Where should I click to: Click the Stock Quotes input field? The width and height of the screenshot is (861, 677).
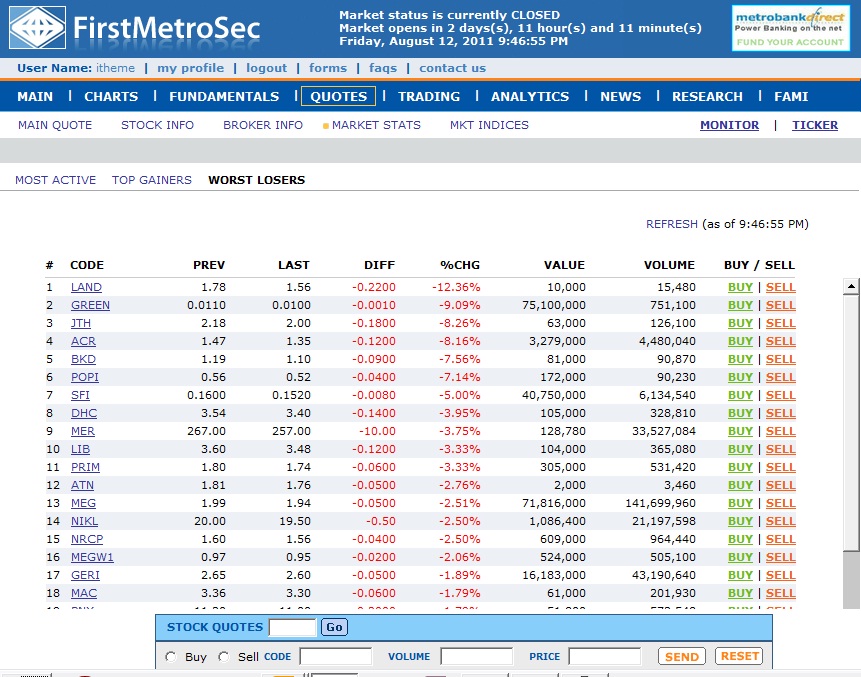click(293, 627)
